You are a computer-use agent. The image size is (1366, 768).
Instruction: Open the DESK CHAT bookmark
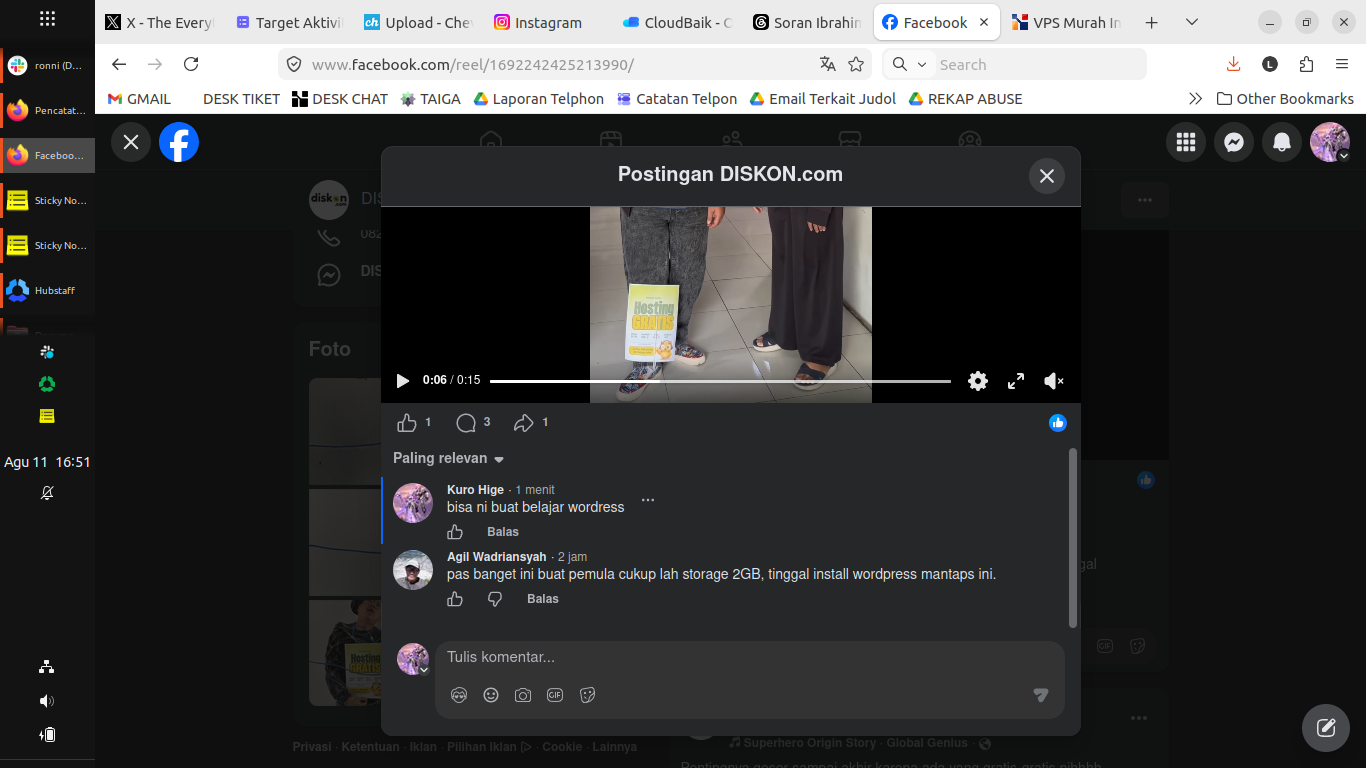coord(340,99)
